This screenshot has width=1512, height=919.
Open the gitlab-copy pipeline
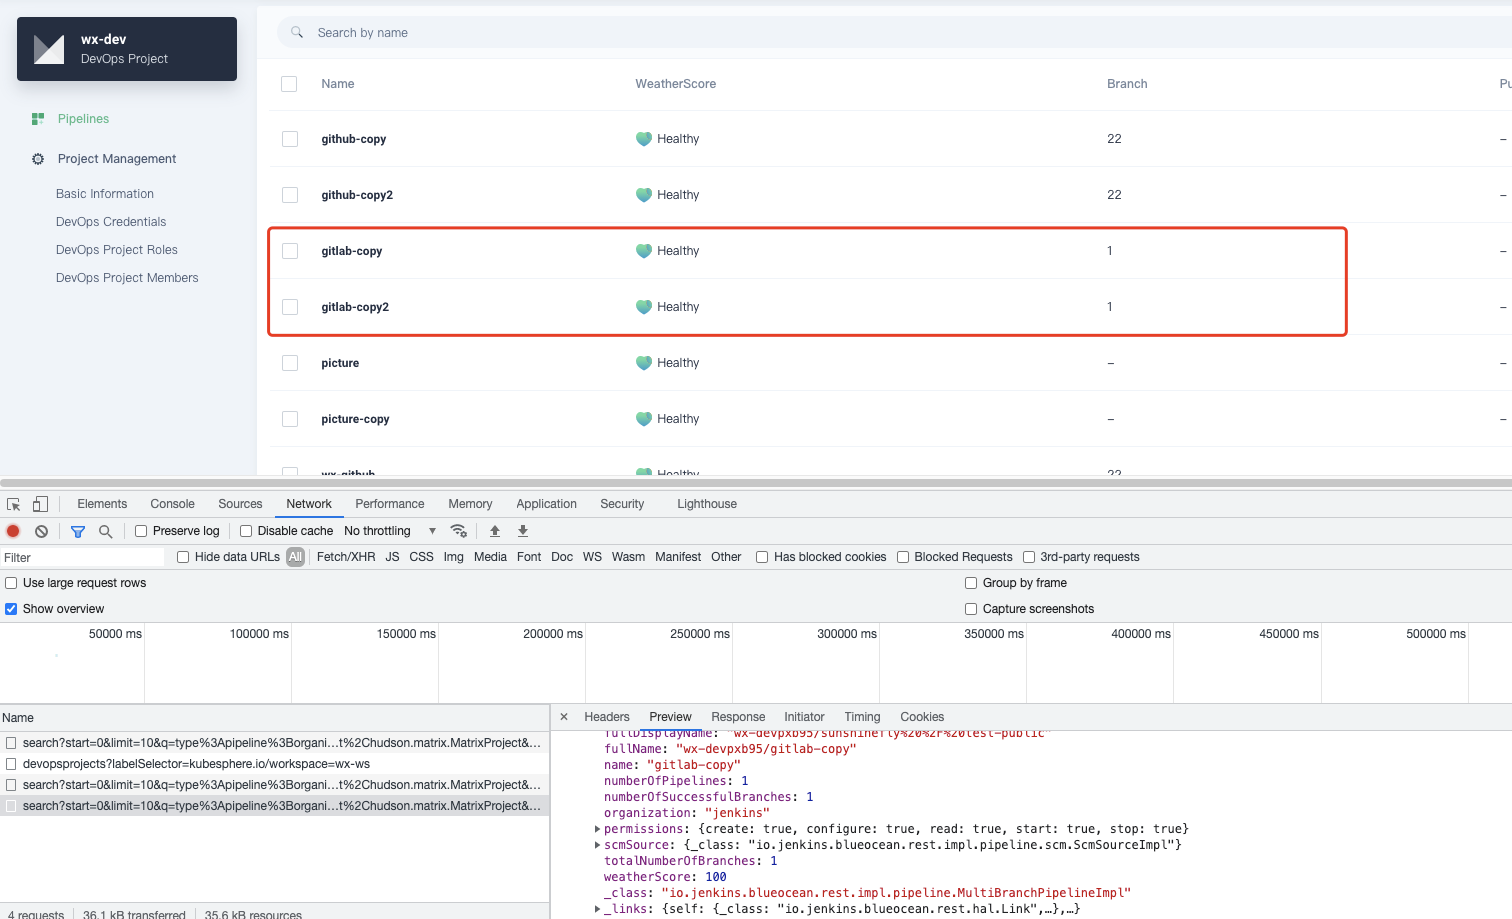(x=351, y=251)
